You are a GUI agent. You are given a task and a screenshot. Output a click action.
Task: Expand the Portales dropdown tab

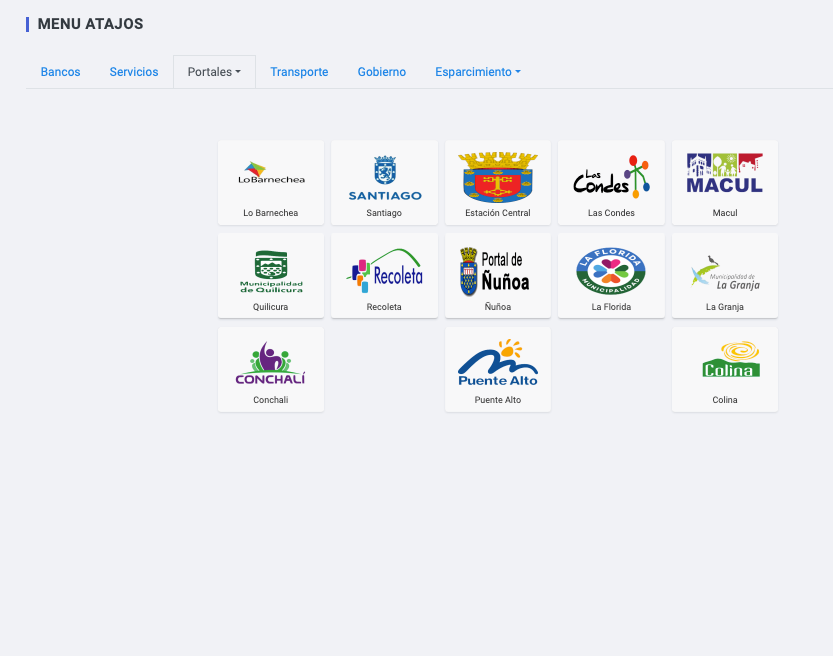tap(214, 72)
